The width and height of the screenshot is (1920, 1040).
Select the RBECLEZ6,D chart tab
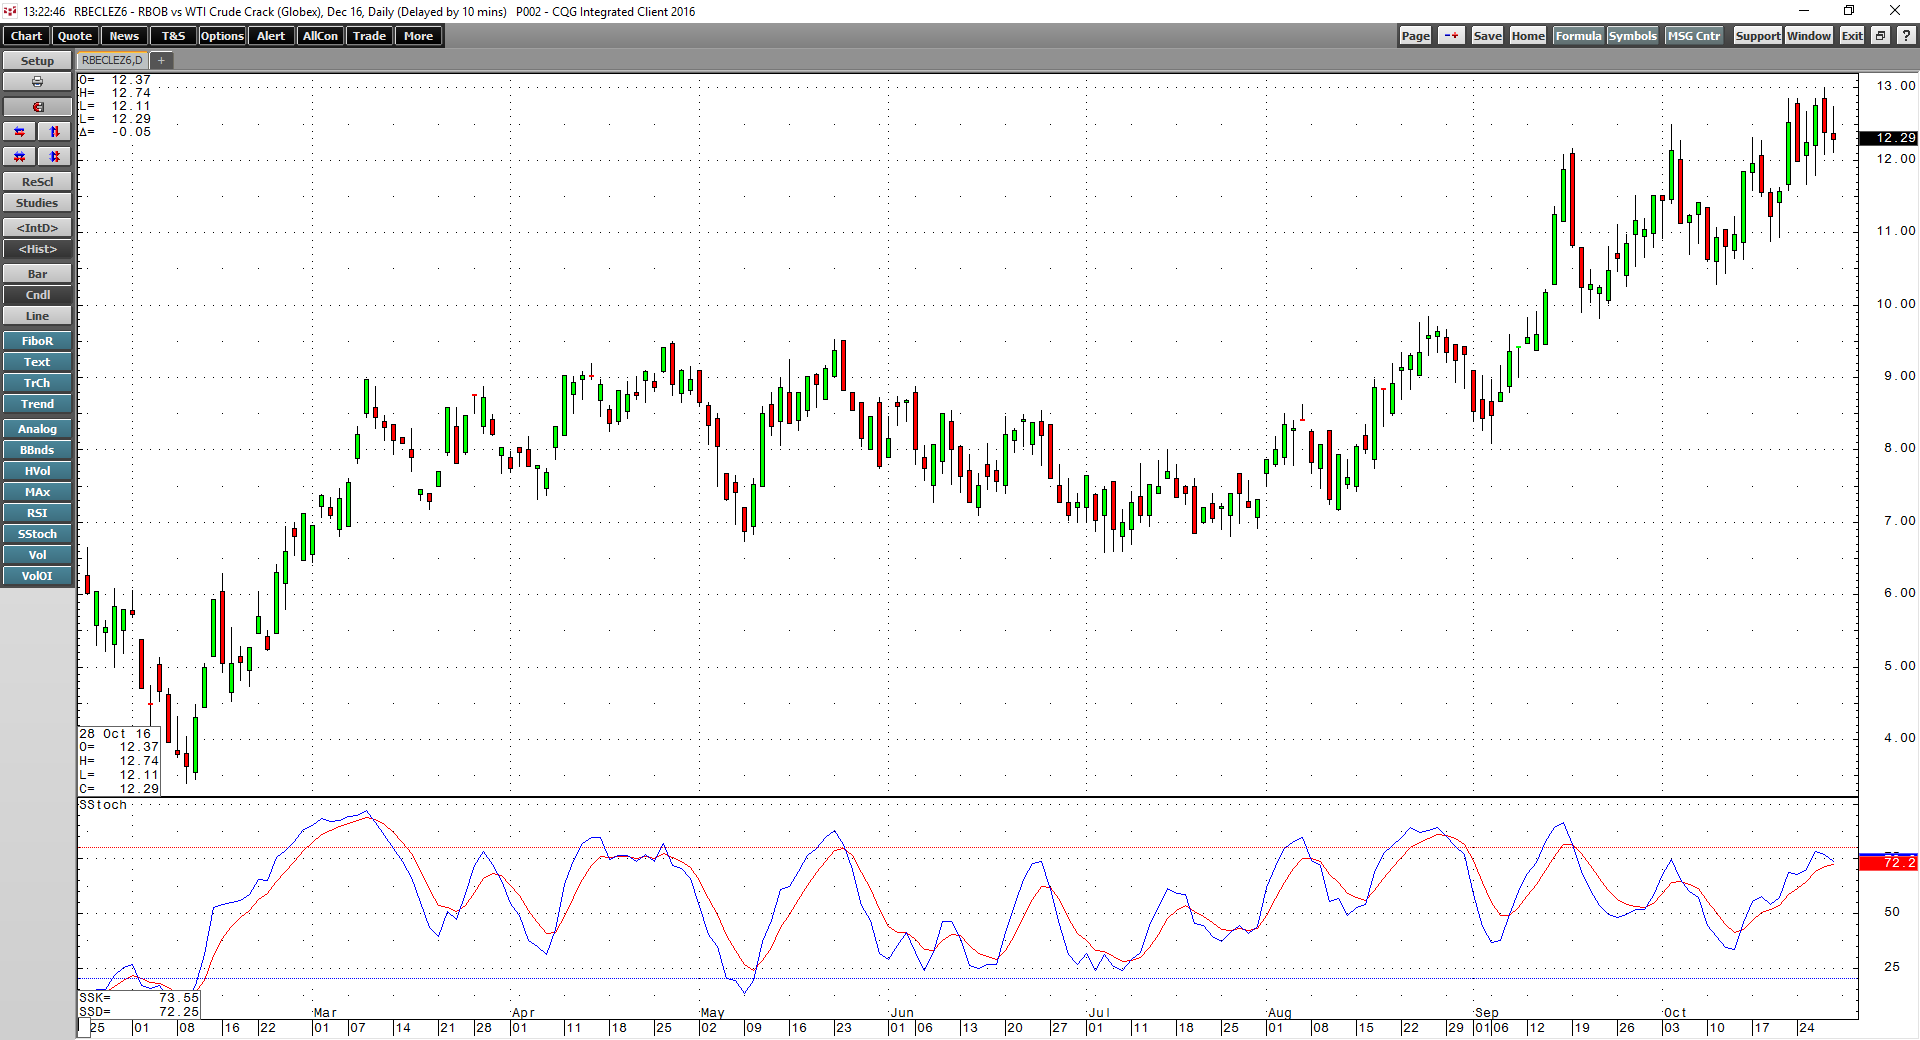point(112,61)
